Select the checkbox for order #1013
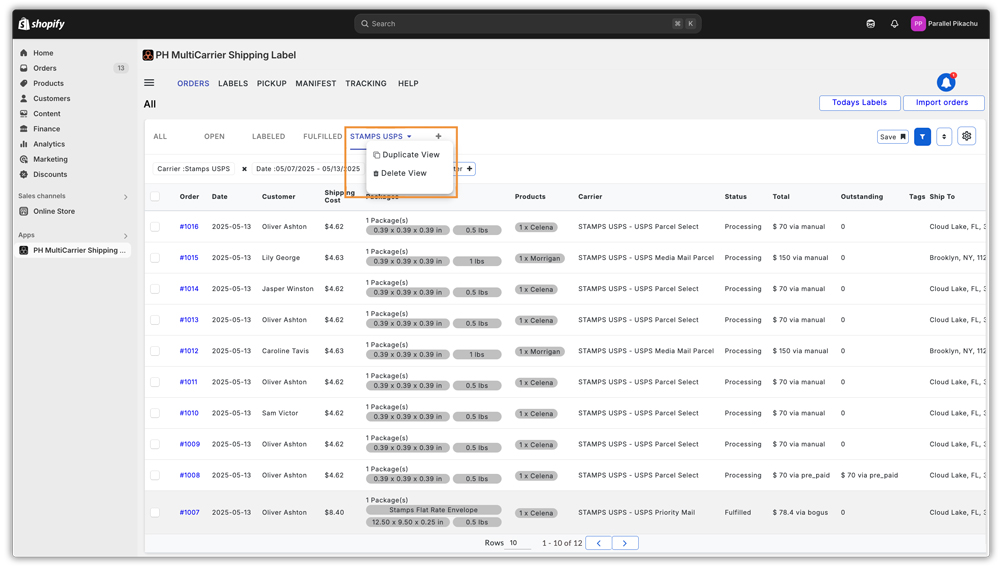The width and height of the screenshot is (1000, 568). click(155, 320)
